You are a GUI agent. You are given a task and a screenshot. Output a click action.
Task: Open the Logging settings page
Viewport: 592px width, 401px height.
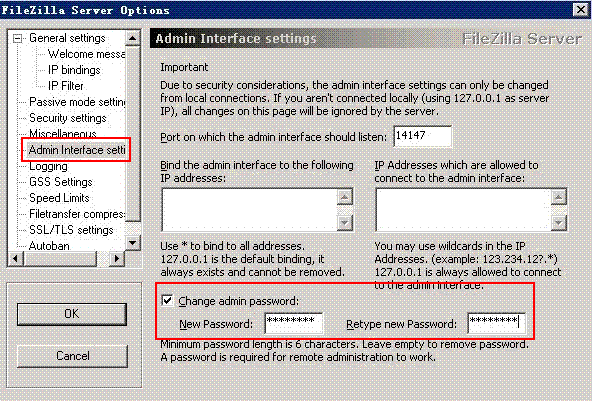pyautogui.click(x=48, y=166)
